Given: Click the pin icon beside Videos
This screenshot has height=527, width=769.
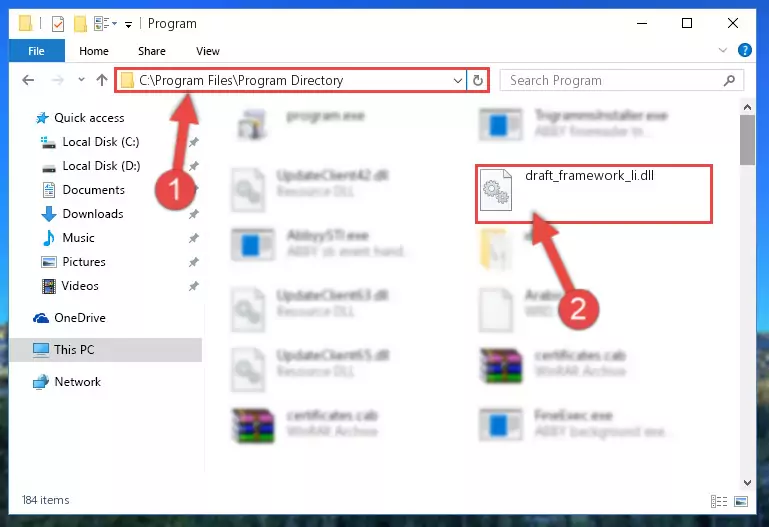Looking at the screenshot, I should pos(194,286).
